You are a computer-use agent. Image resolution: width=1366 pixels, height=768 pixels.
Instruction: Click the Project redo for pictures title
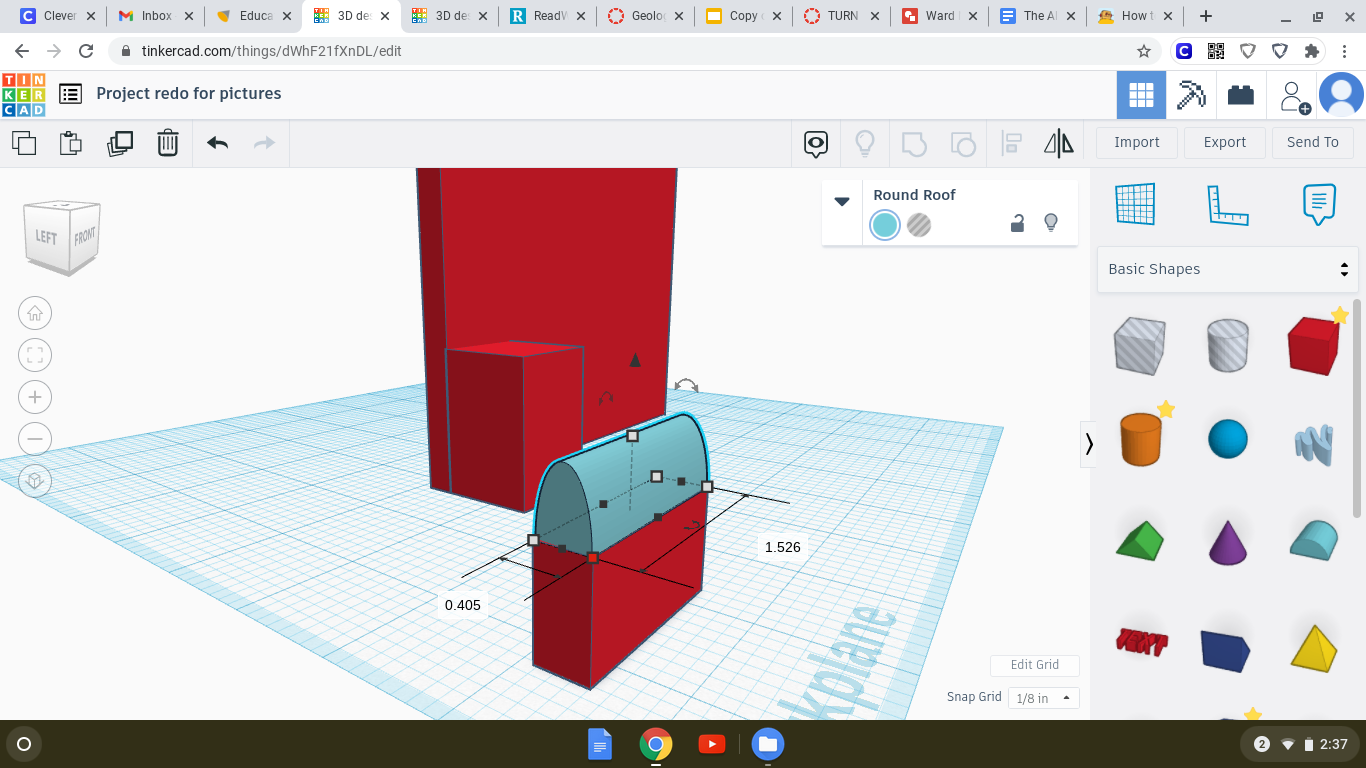189,93
